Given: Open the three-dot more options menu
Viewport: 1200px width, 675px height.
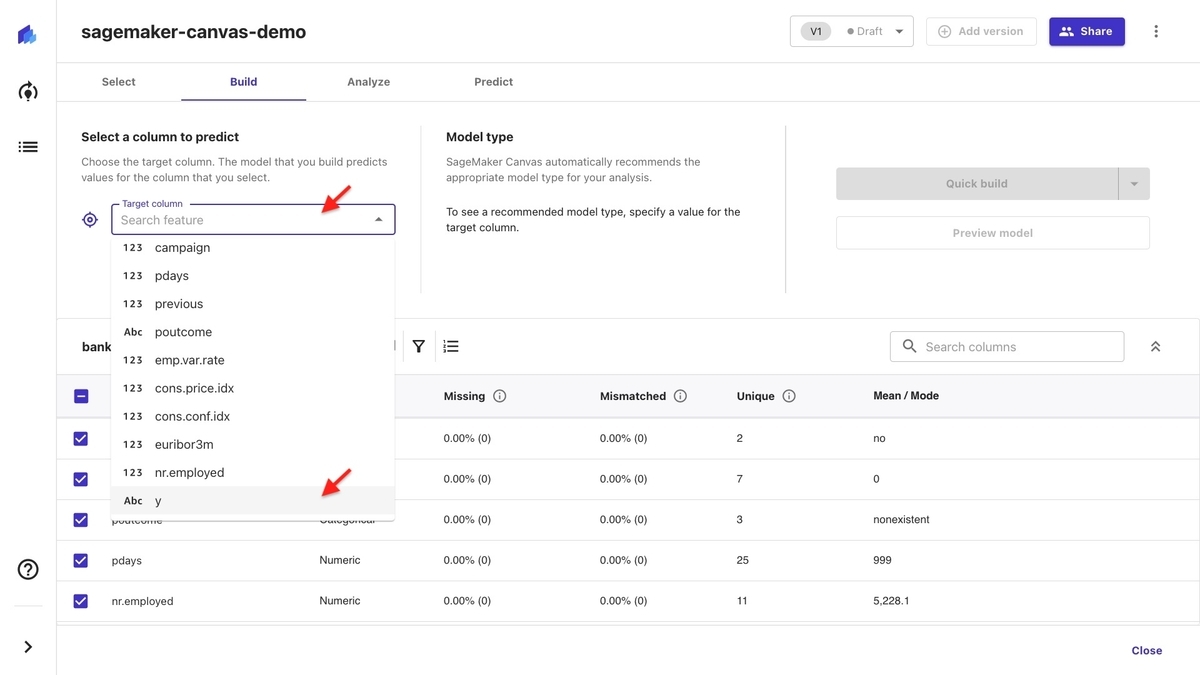Looking at the screenshot, I should pyautogui.click(x=1156, y=32).
